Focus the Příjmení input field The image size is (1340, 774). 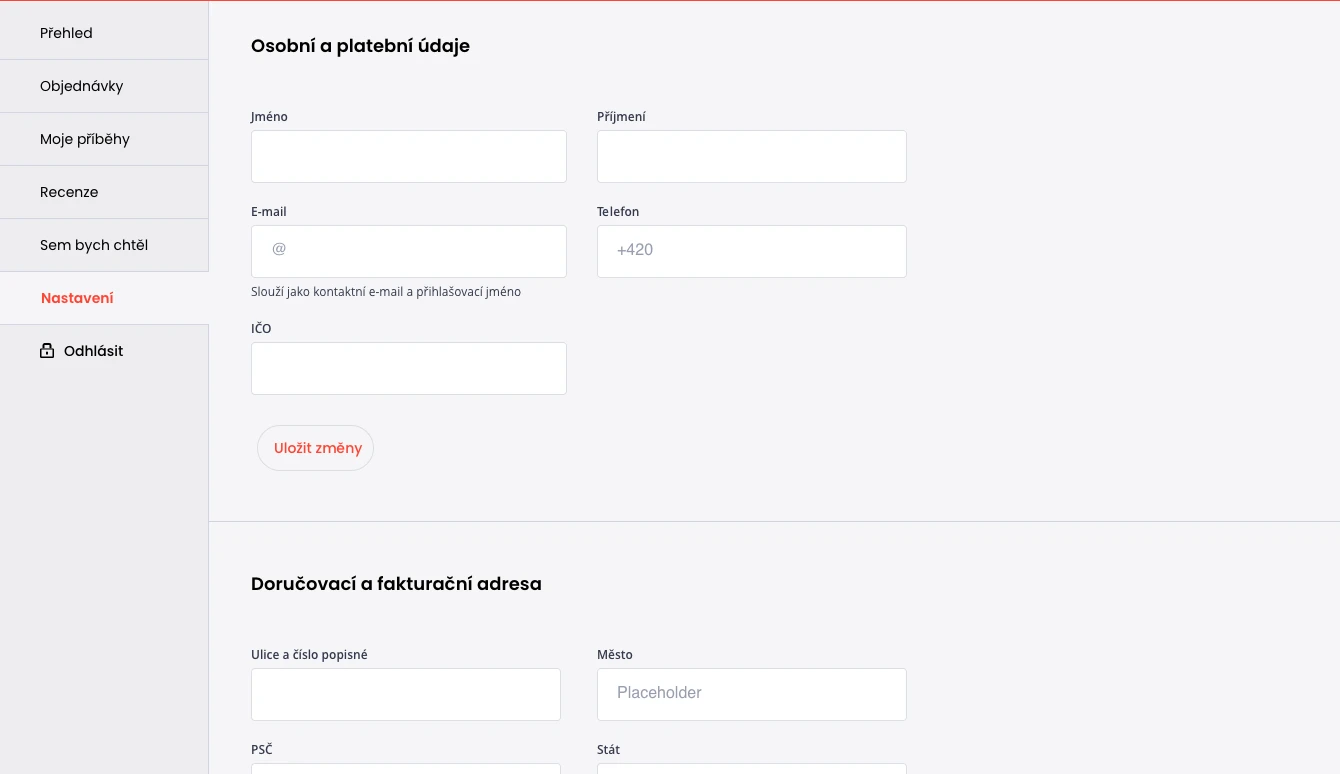point(752,156)
